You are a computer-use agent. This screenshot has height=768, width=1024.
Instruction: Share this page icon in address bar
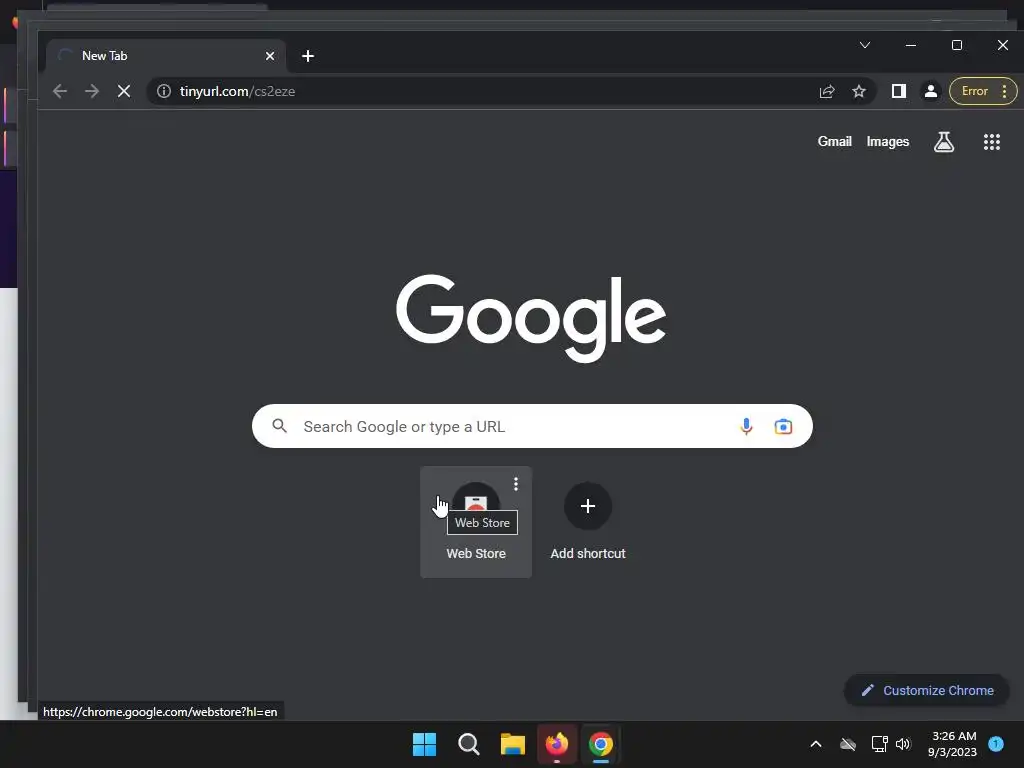coord(827,91)
